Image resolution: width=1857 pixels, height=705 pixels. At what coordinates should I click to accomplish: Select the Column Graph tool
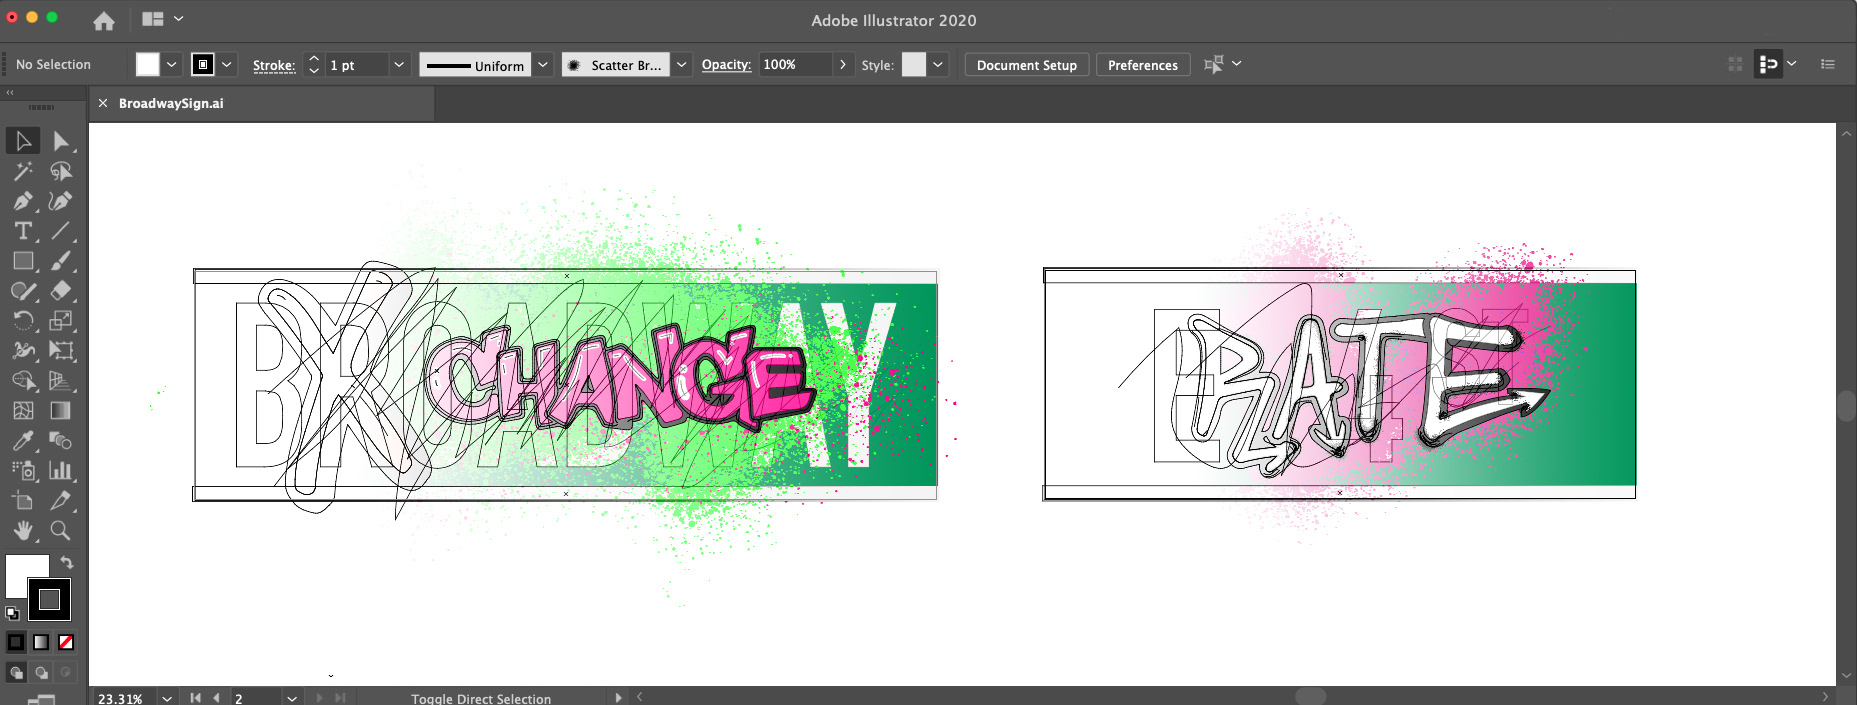[61, 471]
